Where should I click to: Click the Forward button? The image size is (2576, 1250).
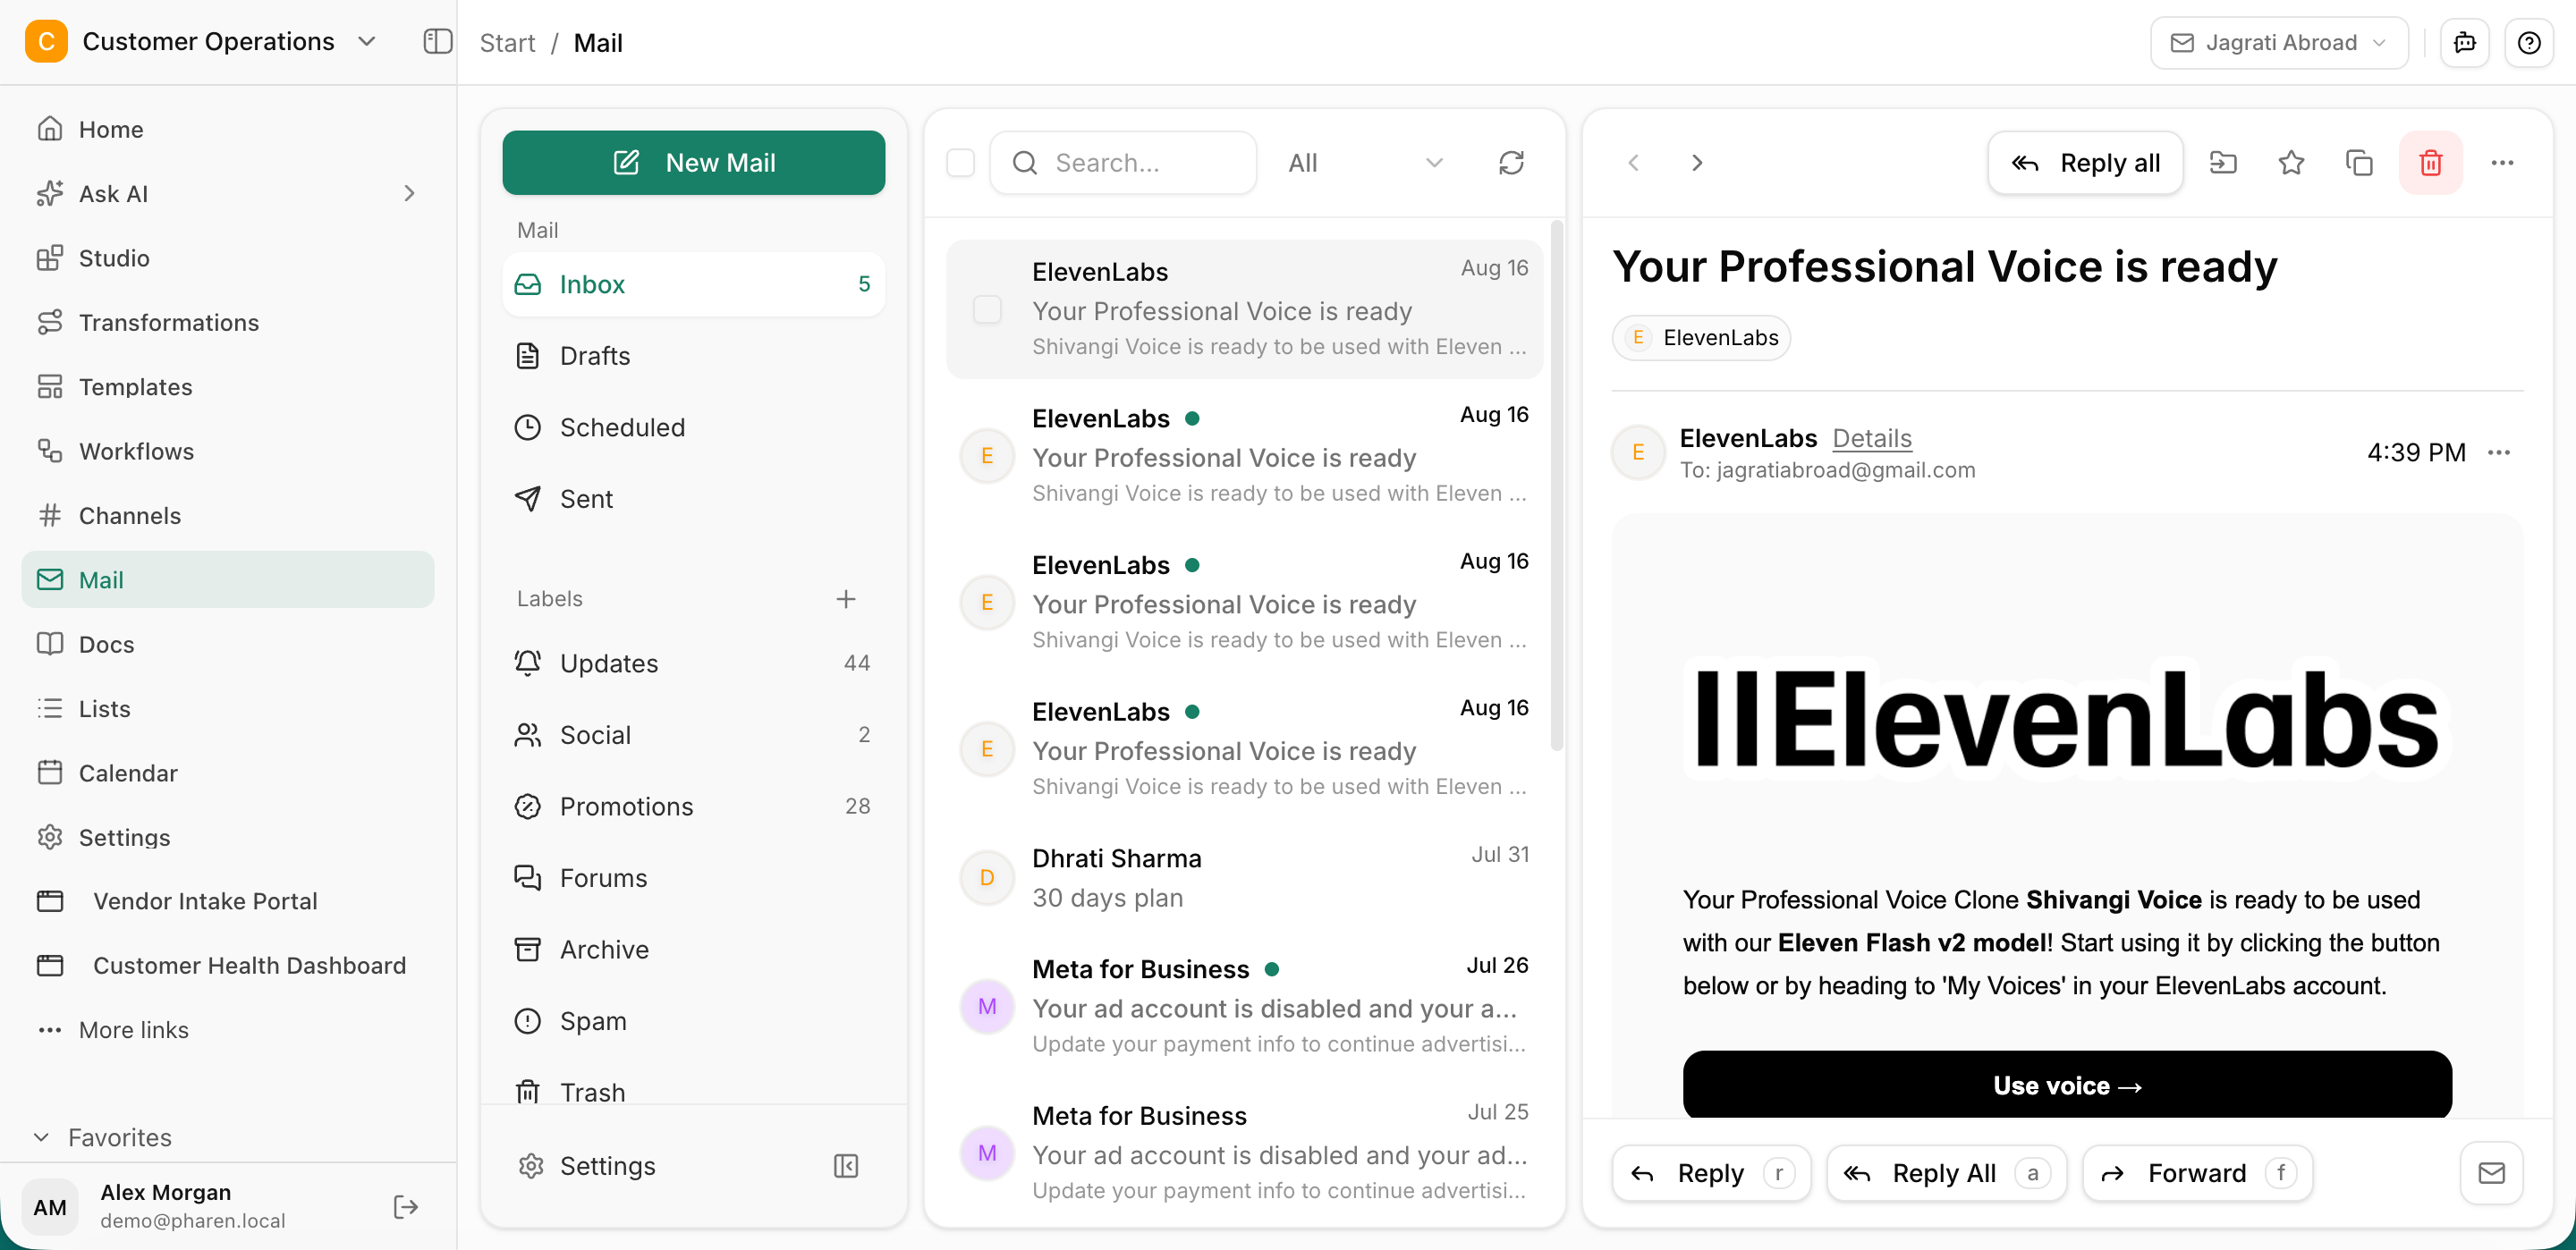pos(2197,1173)
